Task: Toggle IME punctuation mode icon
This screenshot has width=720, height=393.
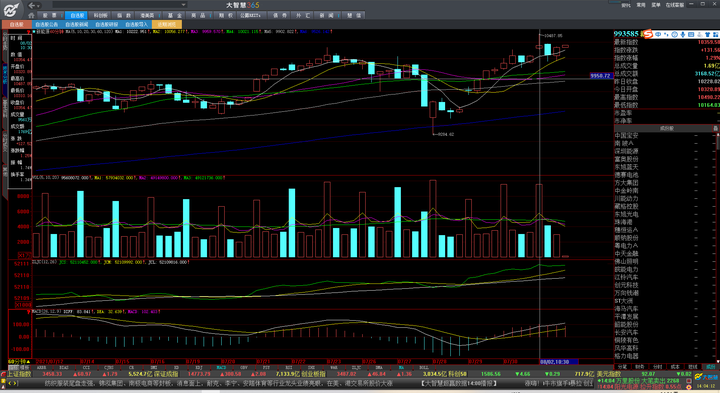Action: [x=666, y=34]
